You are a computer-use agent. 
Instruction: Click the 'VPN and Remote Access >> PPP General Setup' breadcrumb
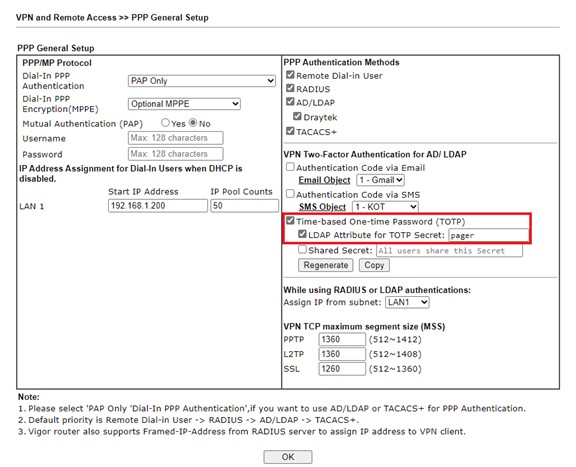112,17
